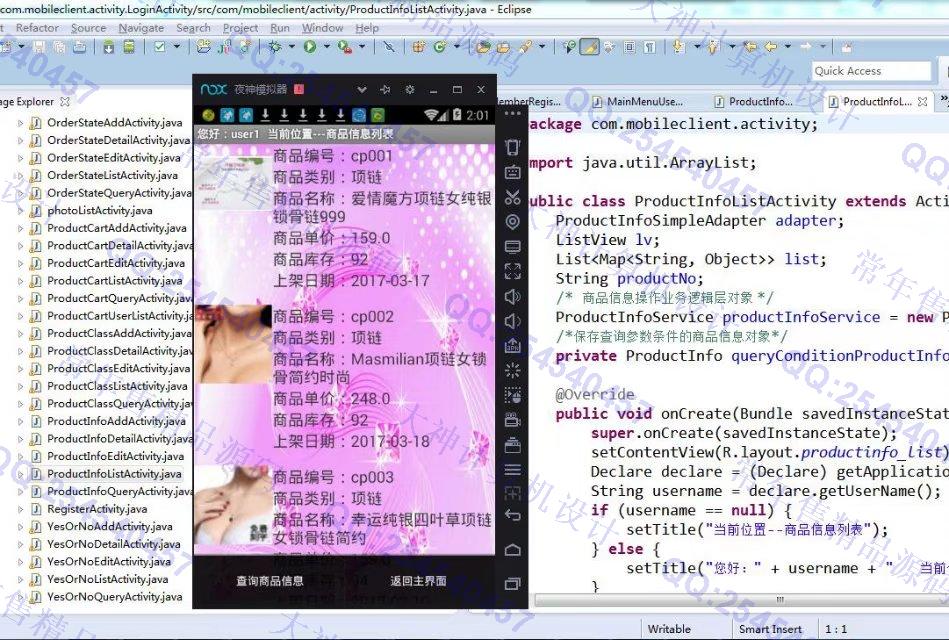The image size is (949, 640).
Task: Click the Last Edit Location arrow icon
Action: [x=750, y=47]
